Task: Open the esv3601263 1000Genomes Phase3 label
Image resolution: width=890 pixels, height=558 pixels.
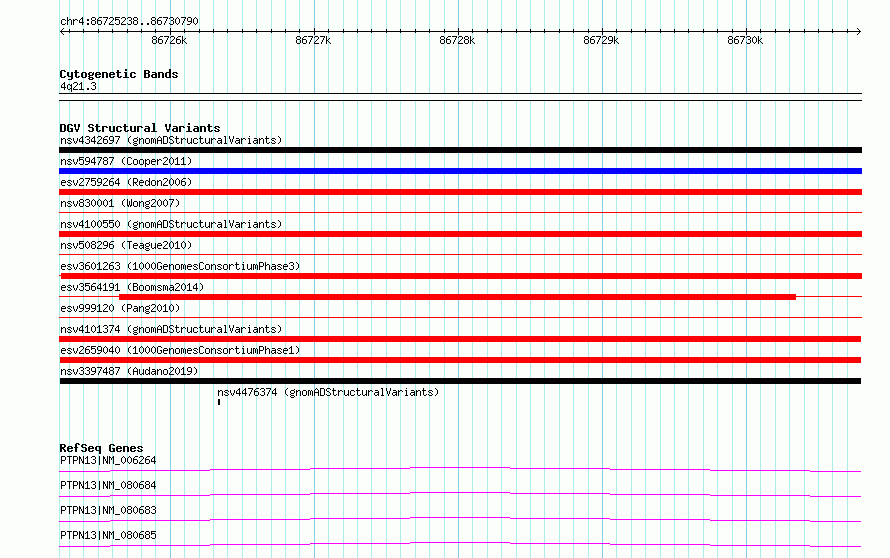Action: (180, 266)
